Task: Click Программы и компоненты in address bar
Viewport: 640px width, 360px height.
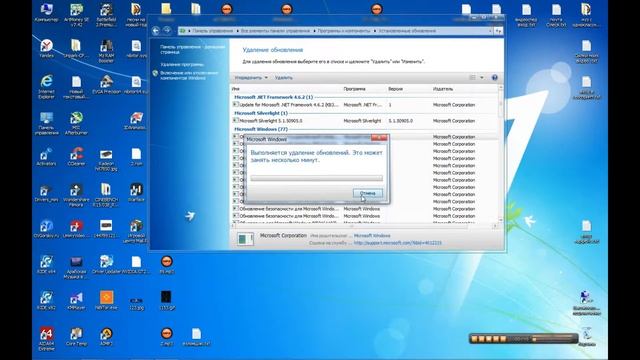Action: pos(344,31)
